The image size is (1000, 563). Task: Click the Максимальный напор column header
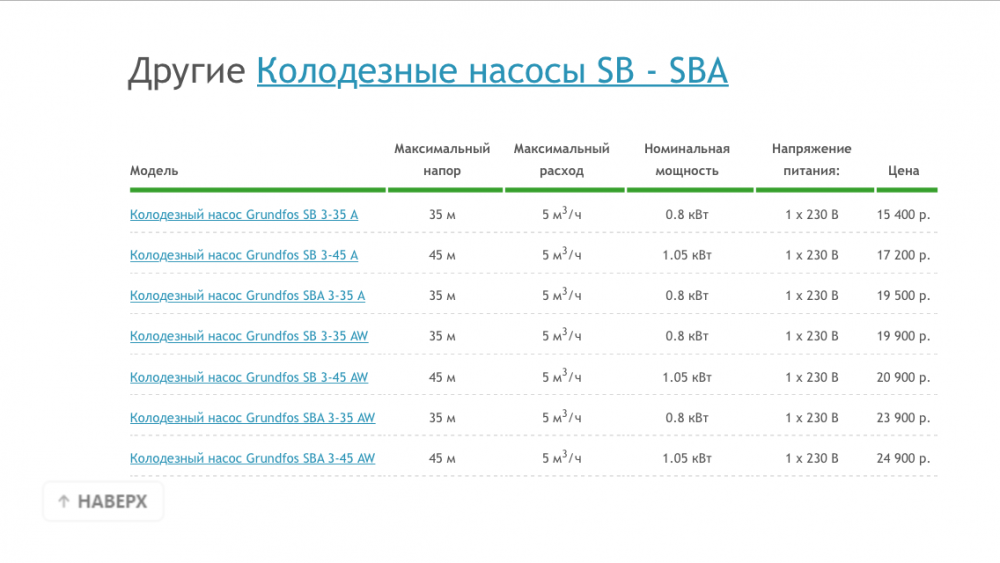(442, 160)
